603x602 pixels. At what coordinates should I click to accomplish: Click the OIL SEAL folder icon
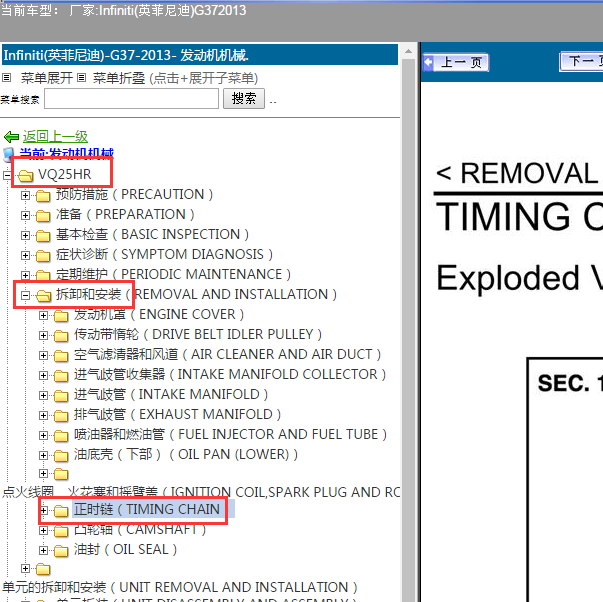(x=61, y=551)
